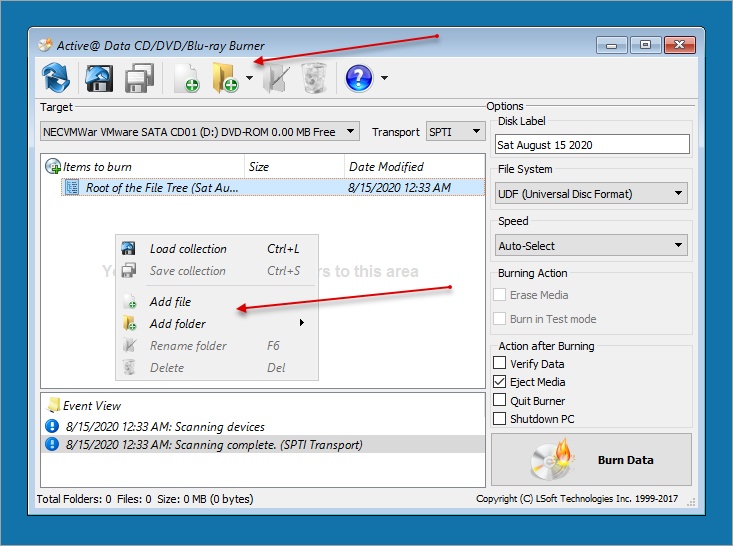The width and height of the screenshot is (733, 546).
Task: Open the target drive dropdown
Action: [200, 131]
